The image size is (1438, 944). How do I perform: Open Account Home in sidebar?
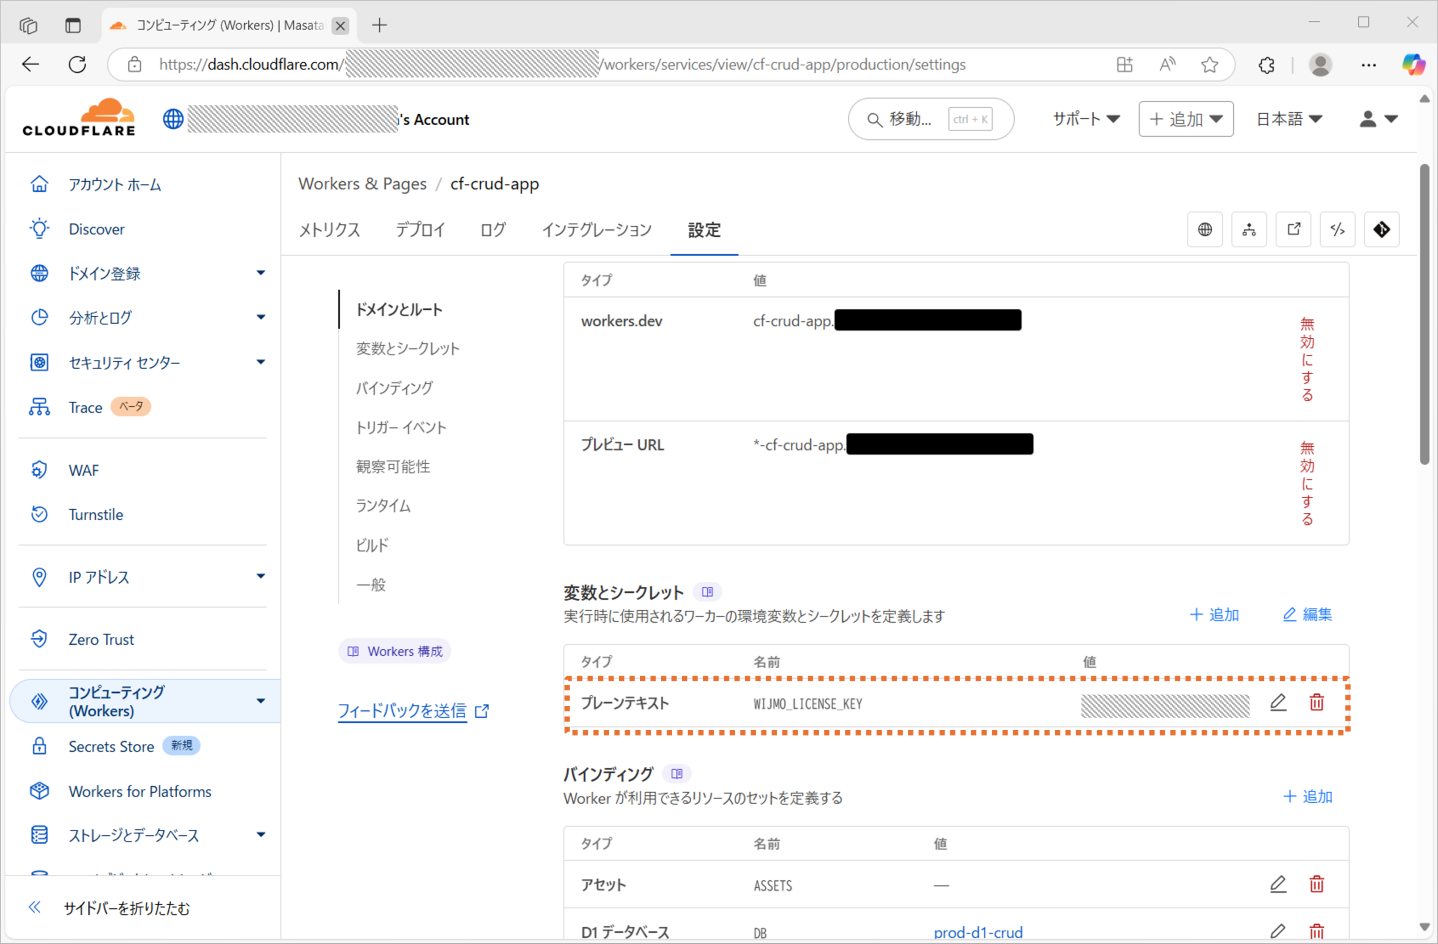[x=114, y=184]
